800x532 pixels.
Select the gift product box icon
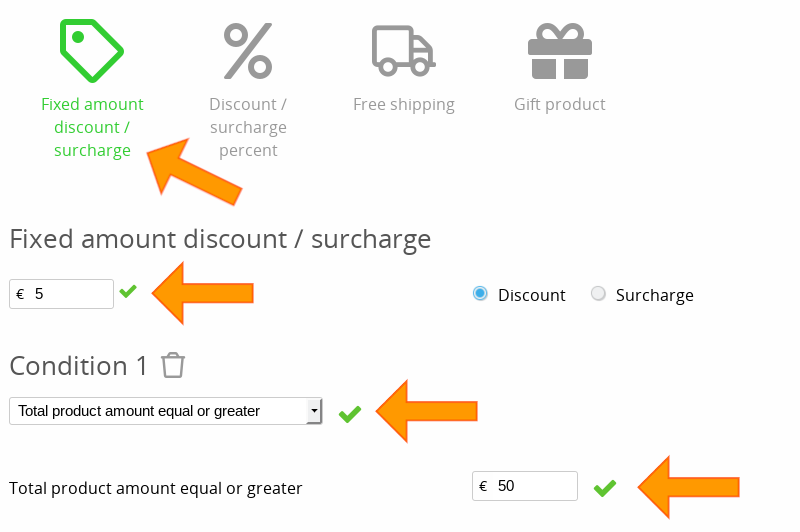(x=560, y=52)
